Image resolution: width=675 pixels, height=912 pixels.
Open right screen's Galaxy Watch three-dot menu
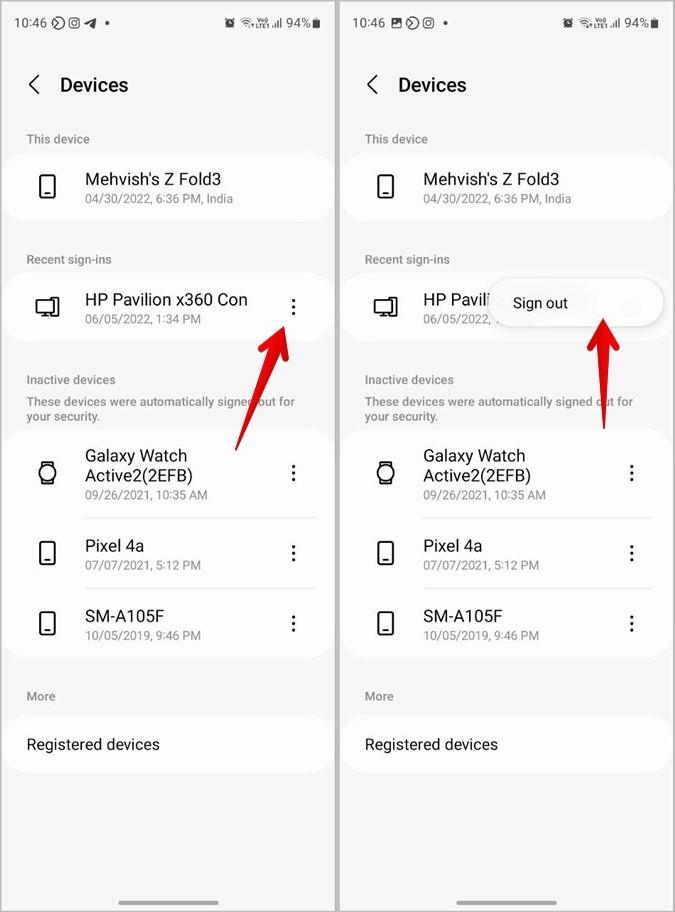631,473
